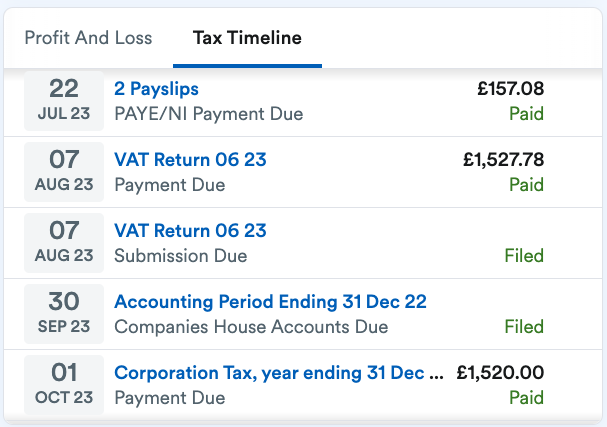
Task: Click the 07 AUG 23 submission date badge
Action: [x=64, y=243]
